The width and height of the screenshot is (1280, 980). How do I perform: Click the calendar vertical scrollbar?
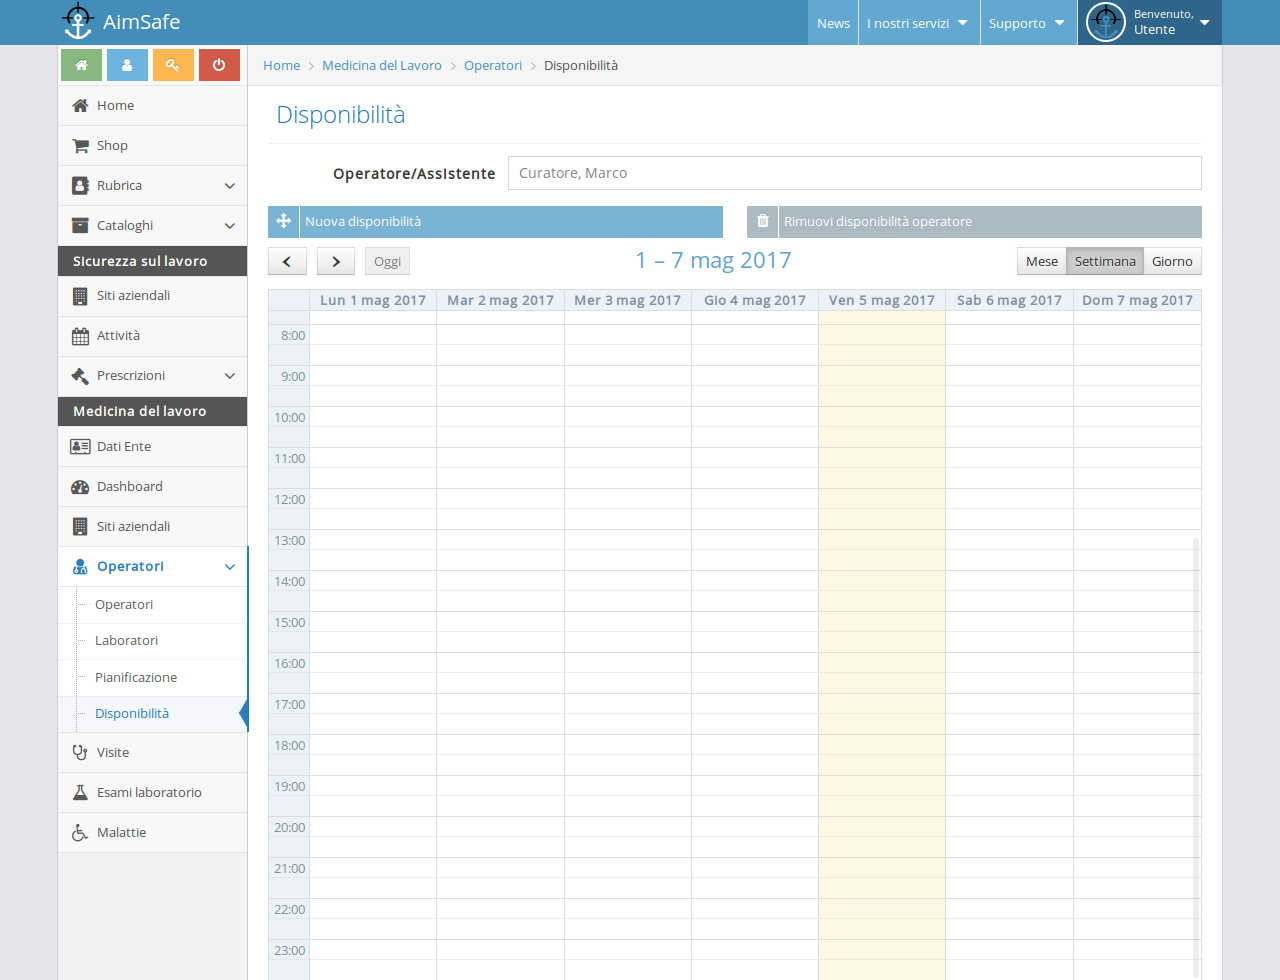[1196, 758]
